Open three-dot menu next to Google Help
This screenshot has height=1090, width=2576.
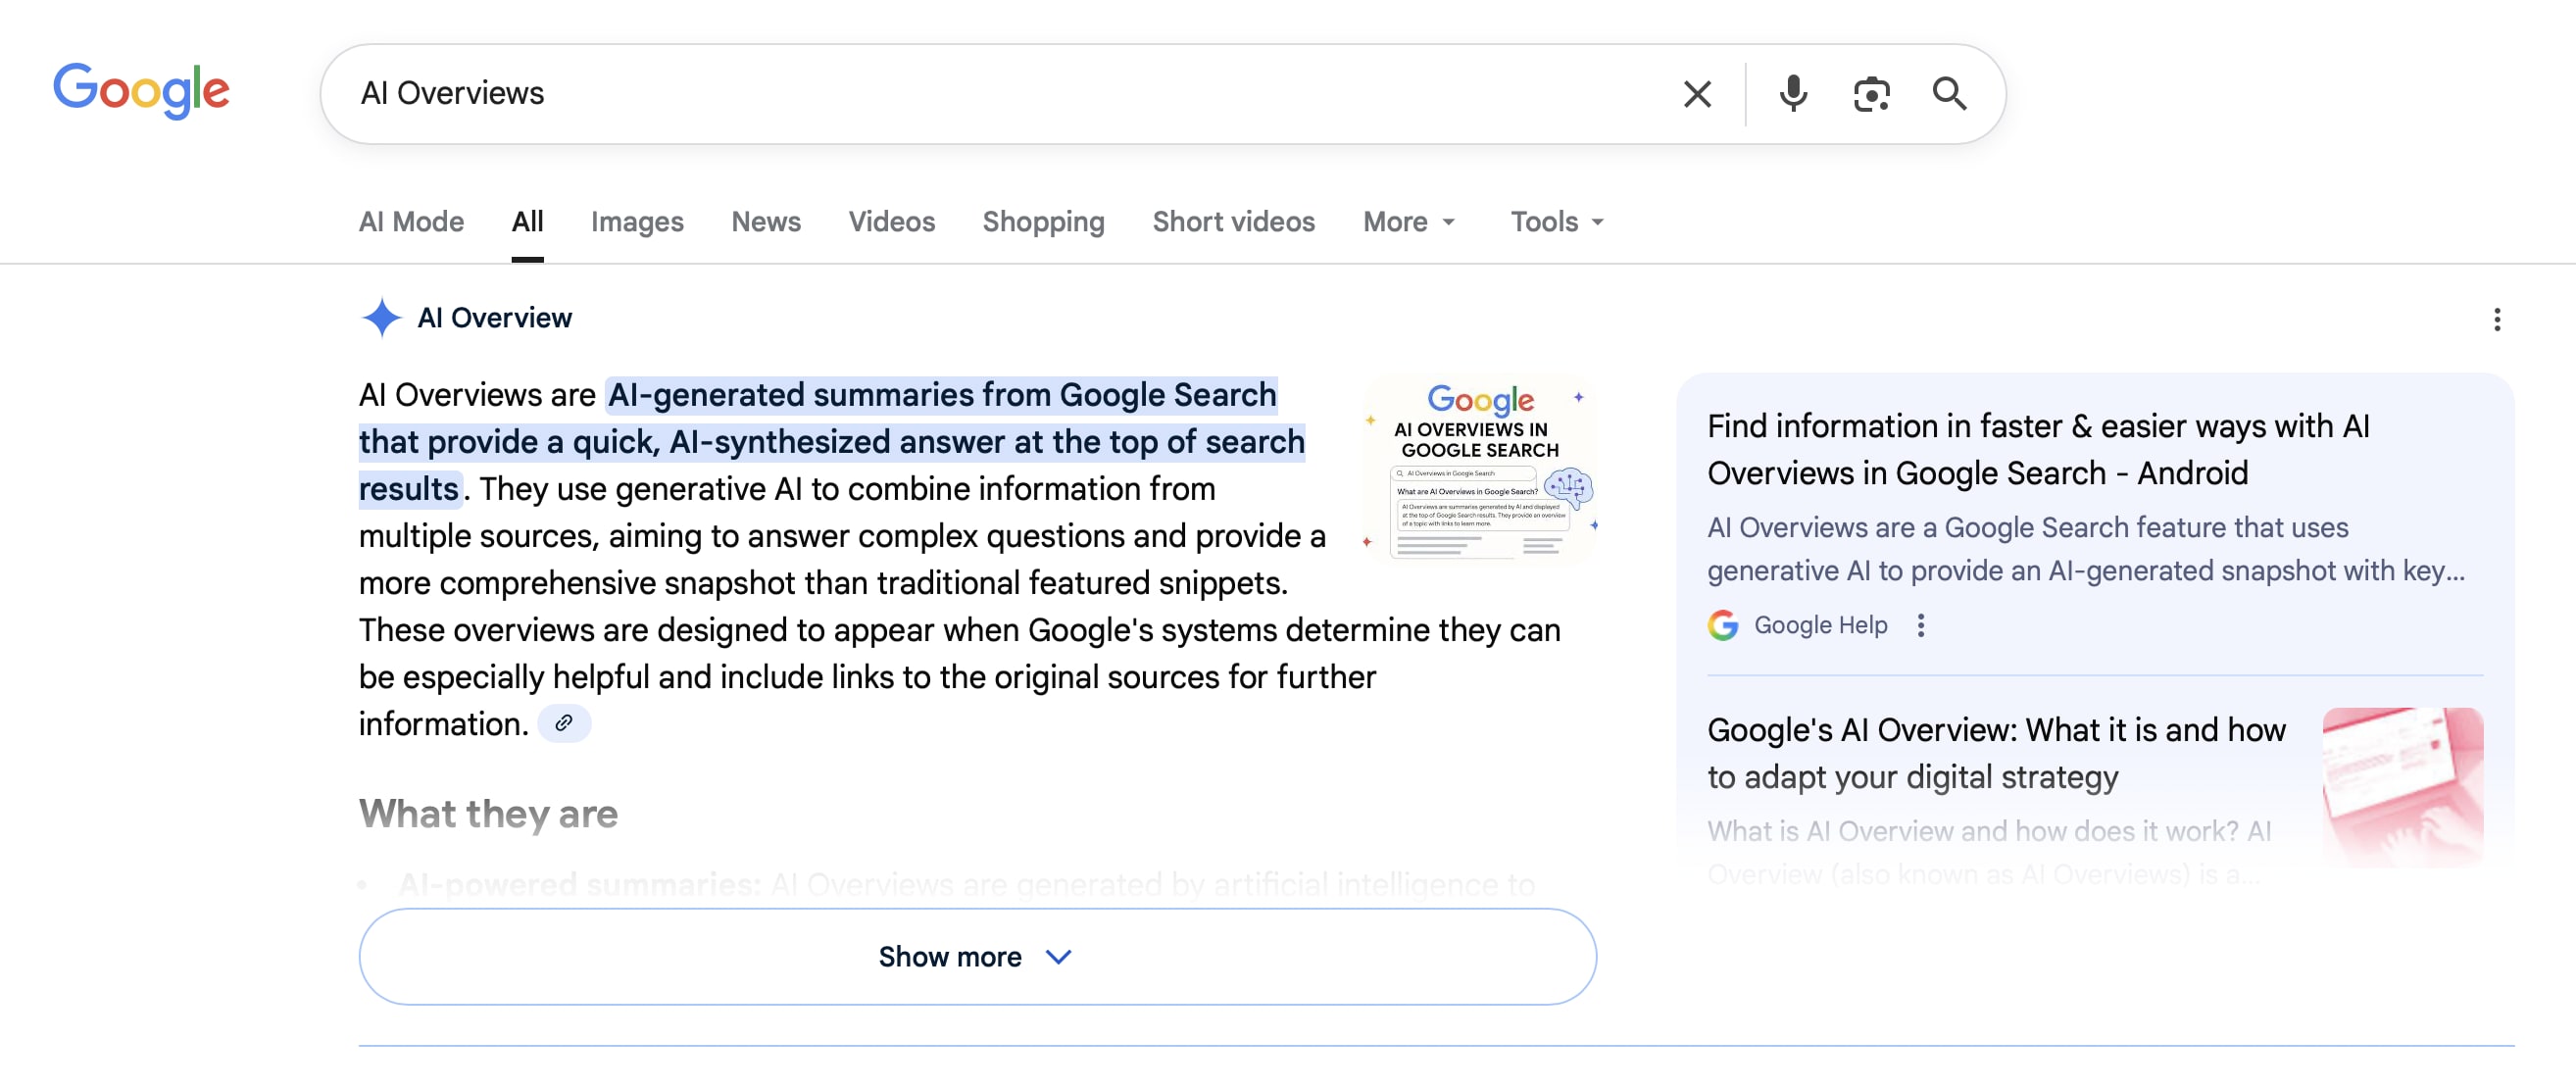click(1920, 626)
